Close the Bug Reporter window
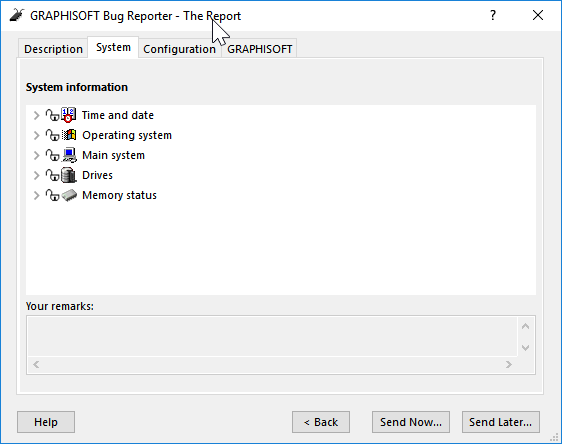562x444 pixels. (x=538, y=15)
